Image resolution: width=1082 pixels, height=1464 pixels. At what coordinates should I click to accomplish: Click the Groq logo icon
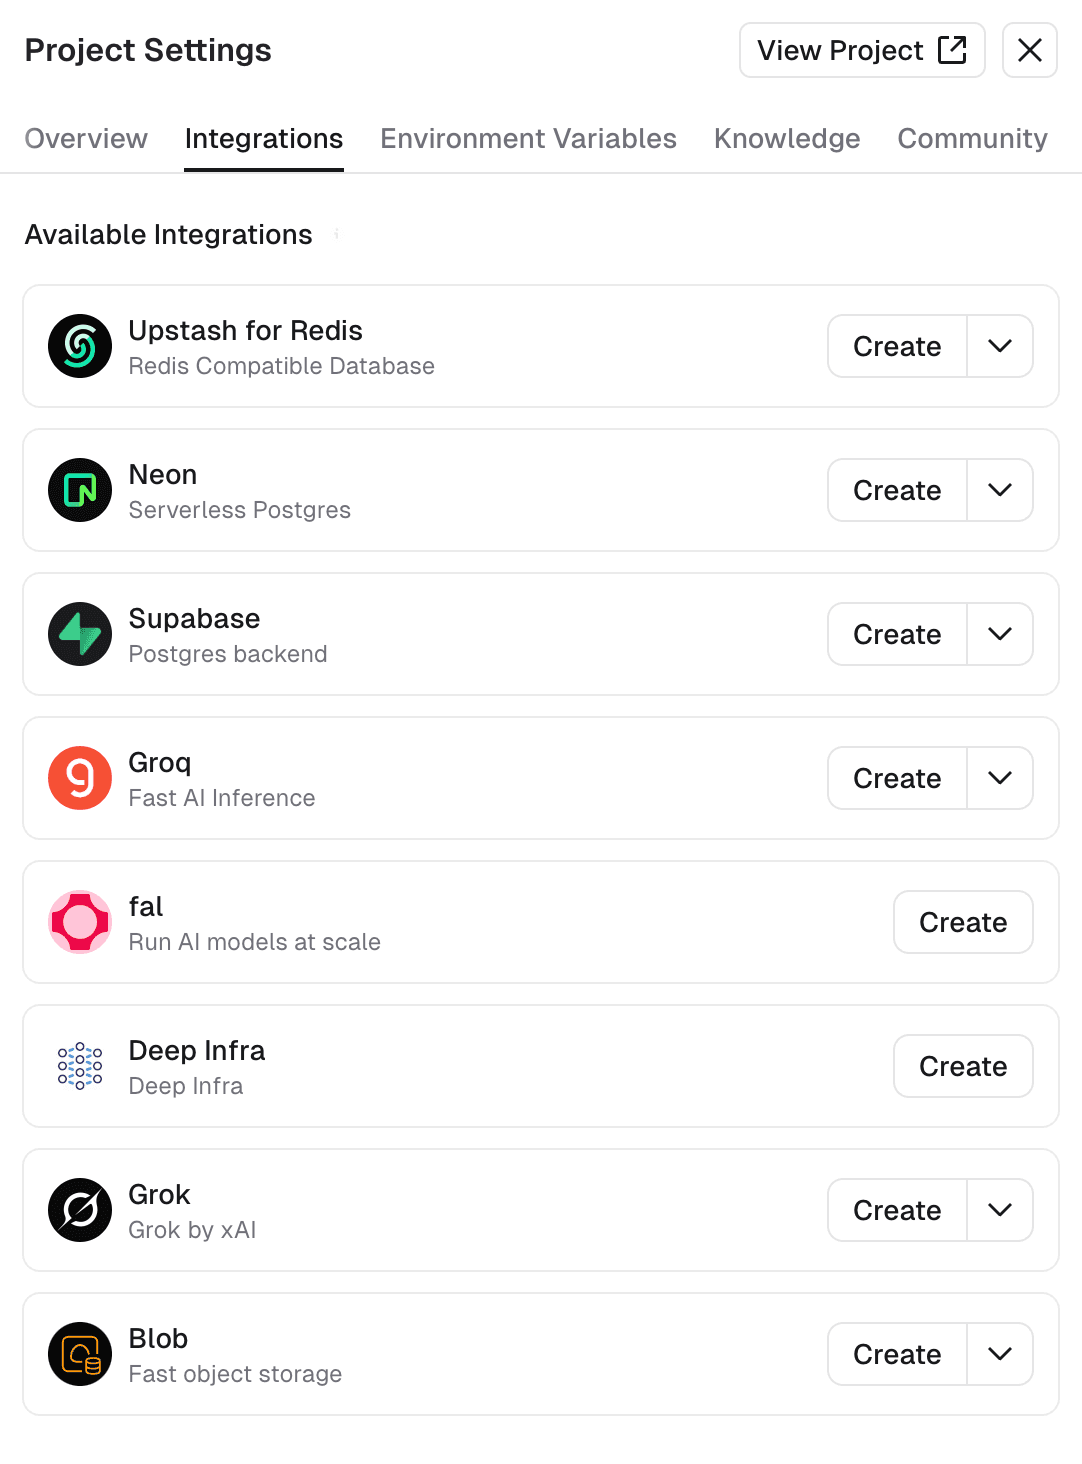tap(79, 778)
